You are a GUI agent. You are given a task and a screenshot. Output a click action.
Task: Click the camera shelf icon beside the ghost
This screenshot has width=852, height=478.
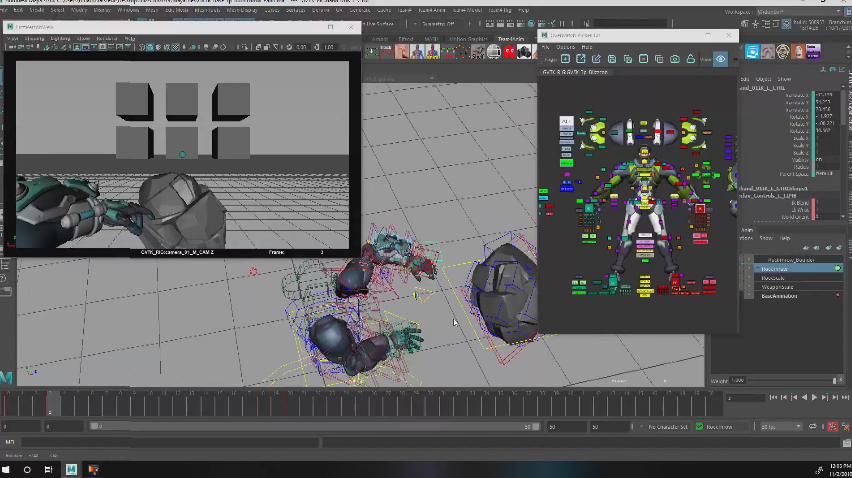pos(524,52)
